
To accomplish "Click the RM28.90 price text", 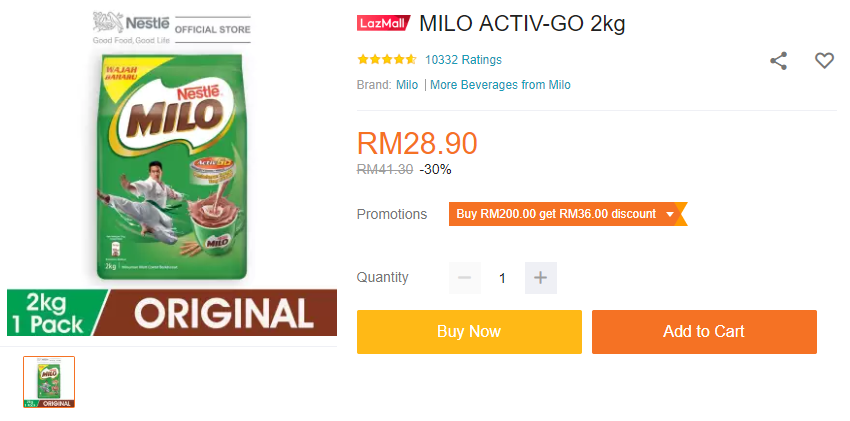I will point(417,144).
